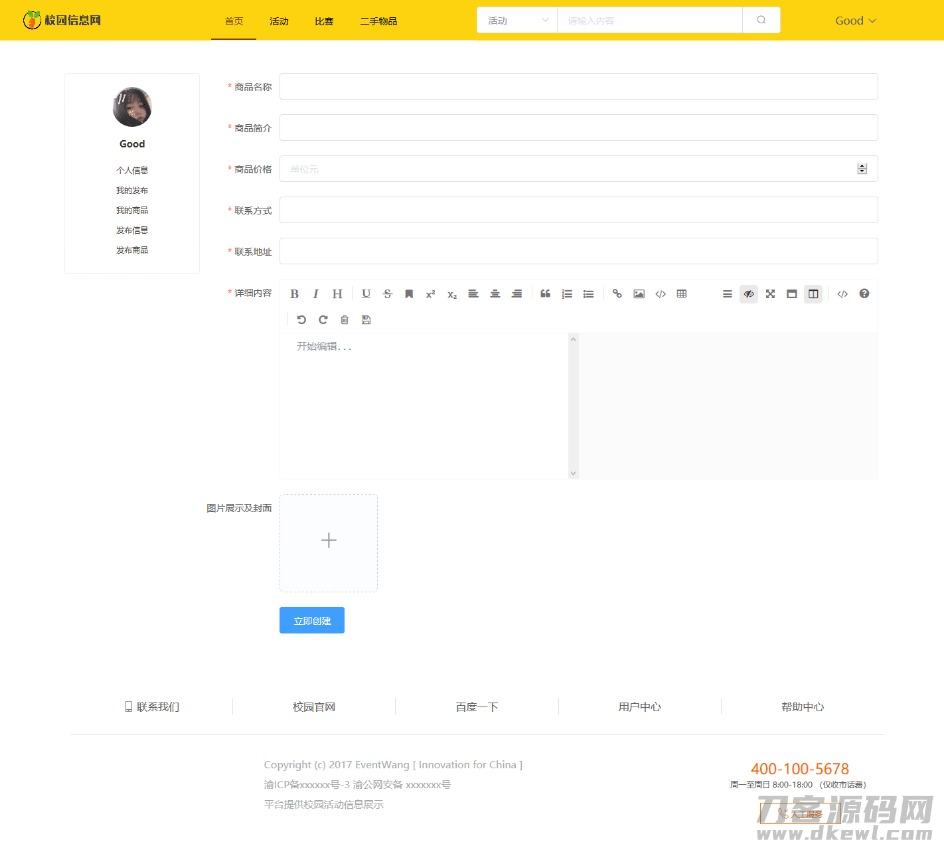Select the 比赛 navigation item
This screenshot has width=944, height=846.
[323, 20]
